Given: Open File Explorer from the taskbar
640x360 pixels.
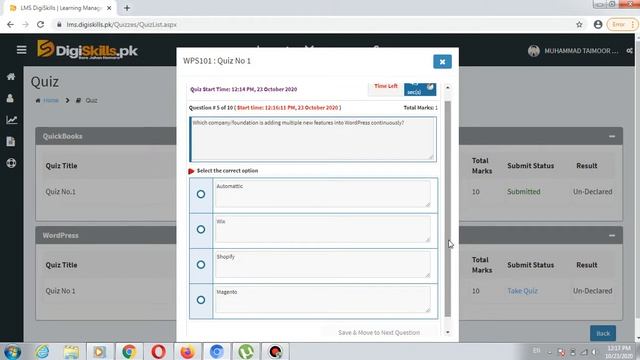Looking at the screenshot, I should (x=71, y=351).
